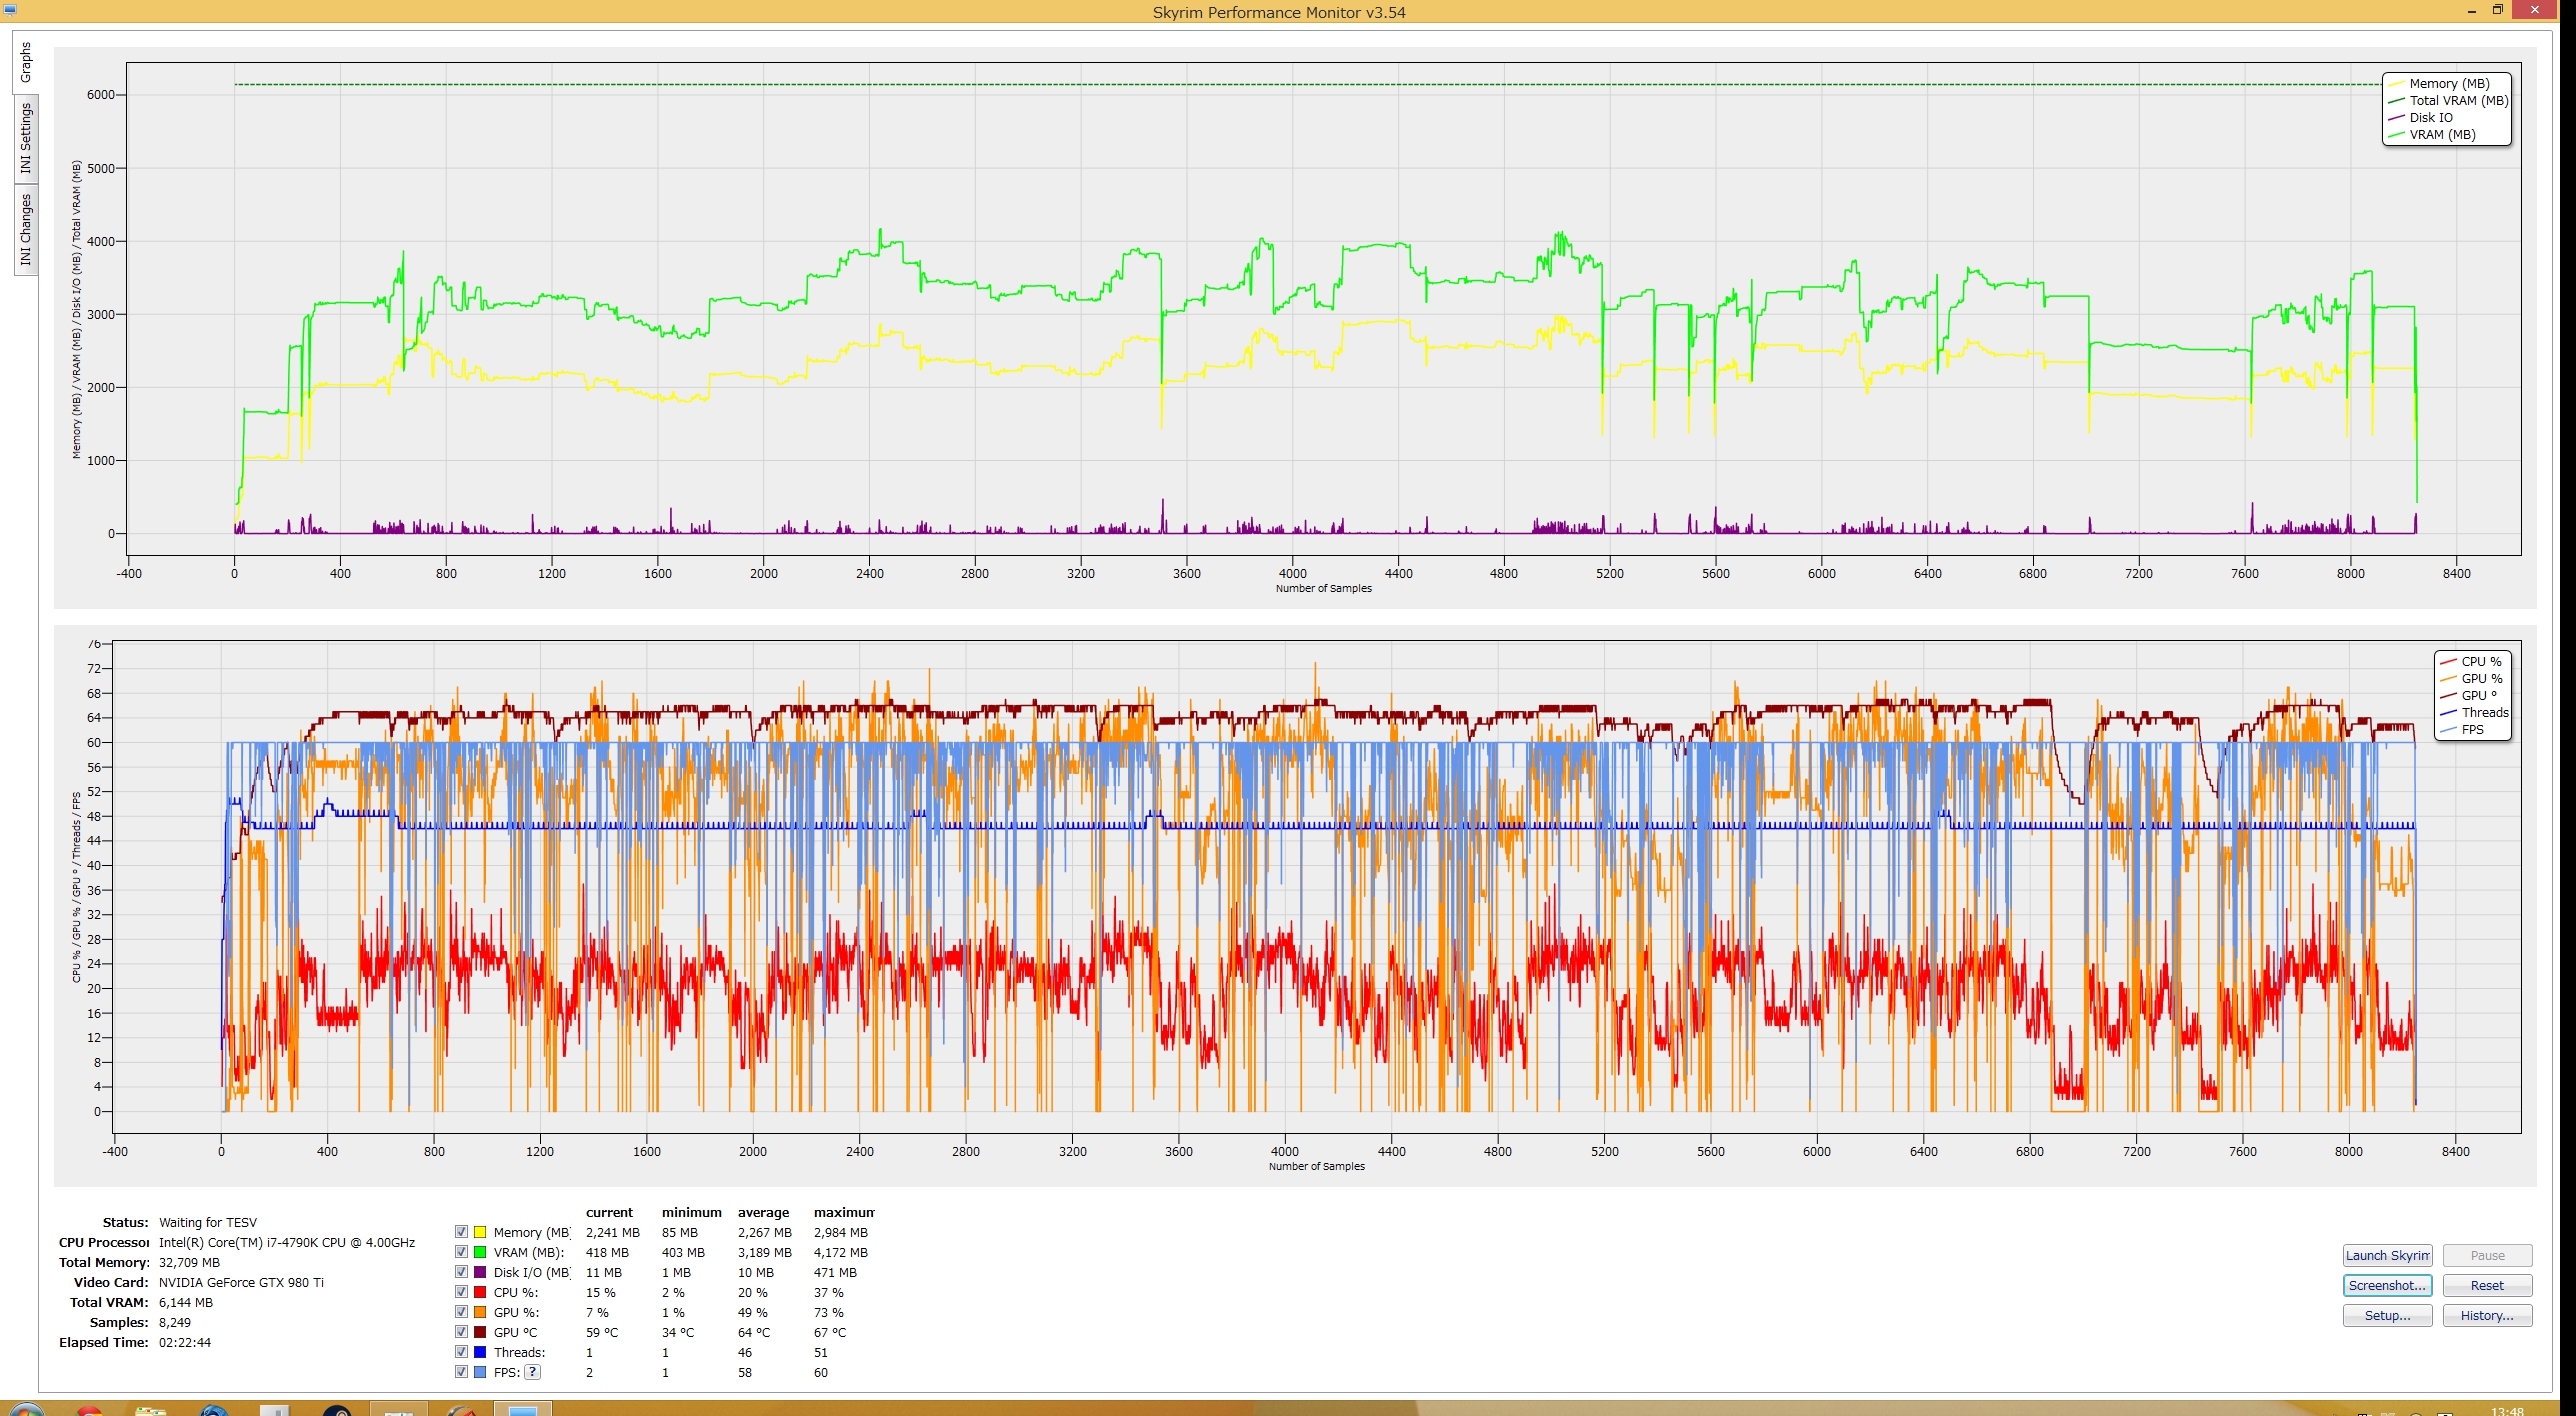Click the video card 'NVIDIA GeForce GTX 980 Ti'
Screen dimensions: 2576x1416
tap(241, 1282)
